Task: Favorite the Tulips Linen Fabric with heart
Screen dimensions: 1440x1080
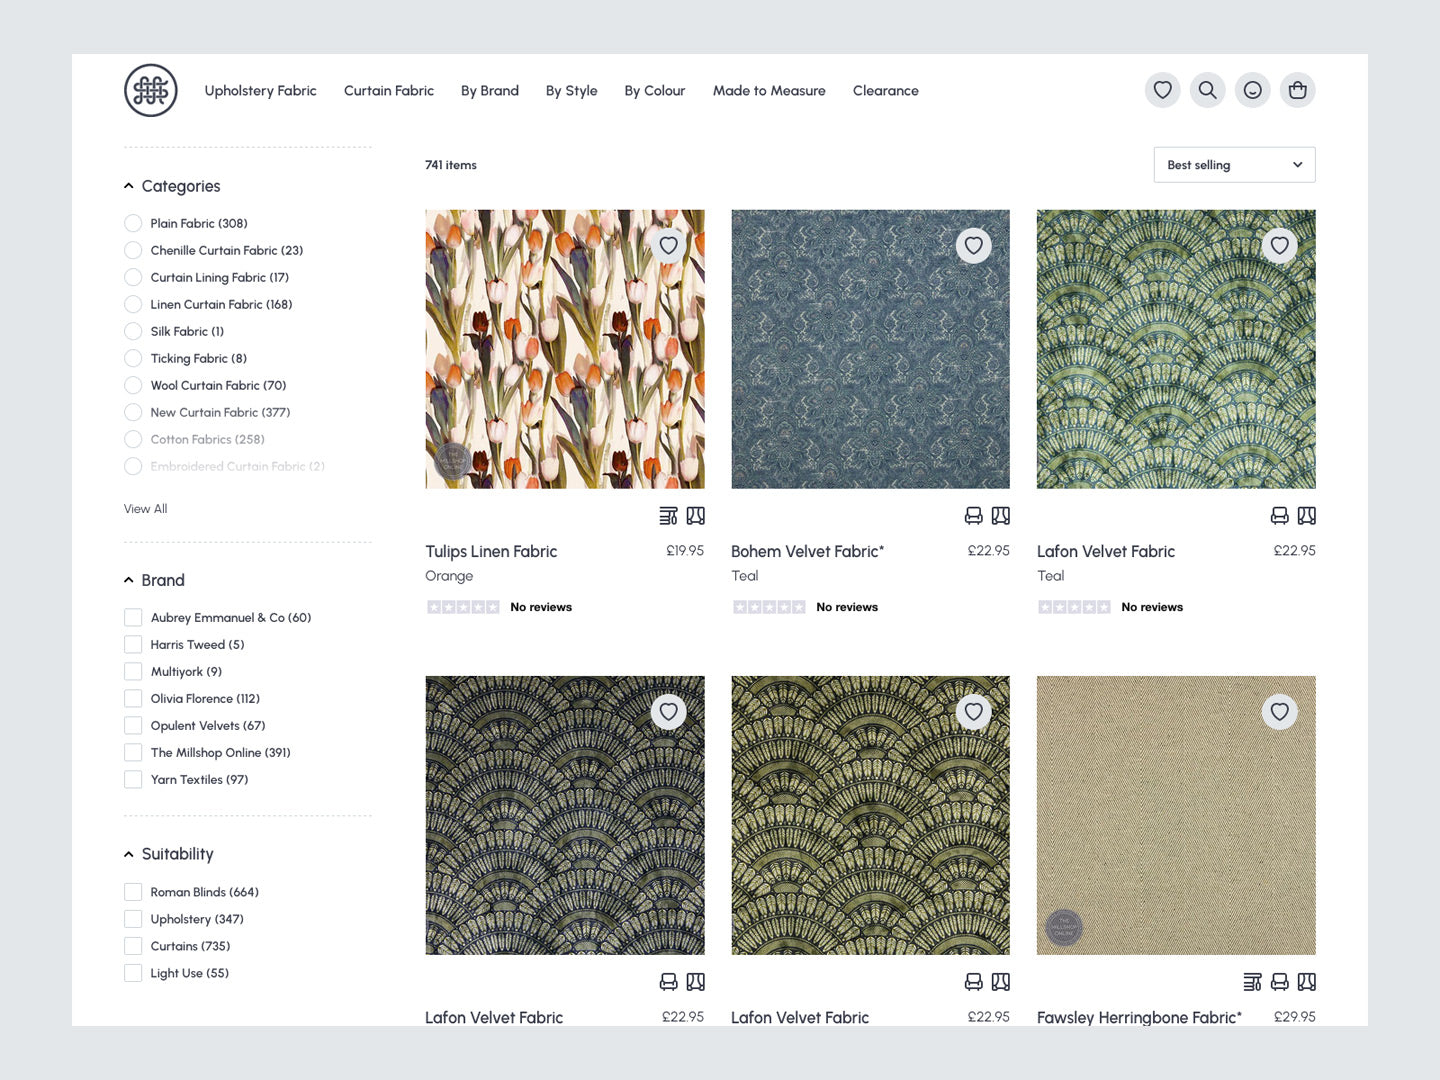Action: [x=668, y=246]
